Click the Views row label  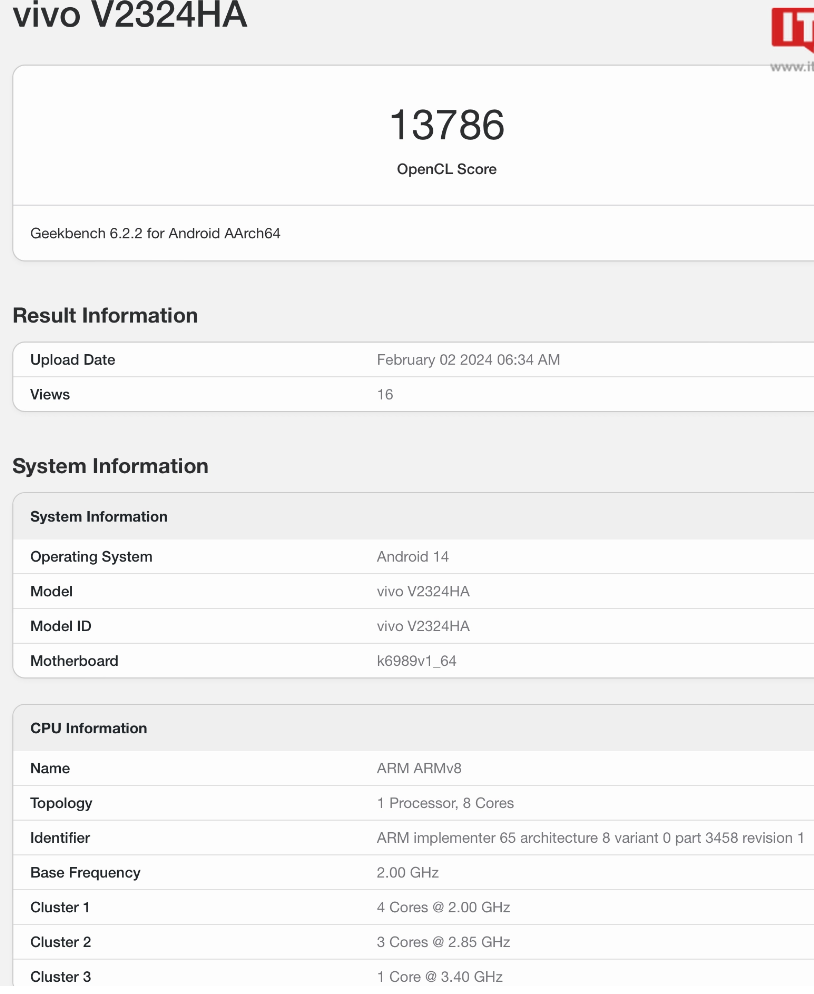pyautogui.click(x=50, y=394)
